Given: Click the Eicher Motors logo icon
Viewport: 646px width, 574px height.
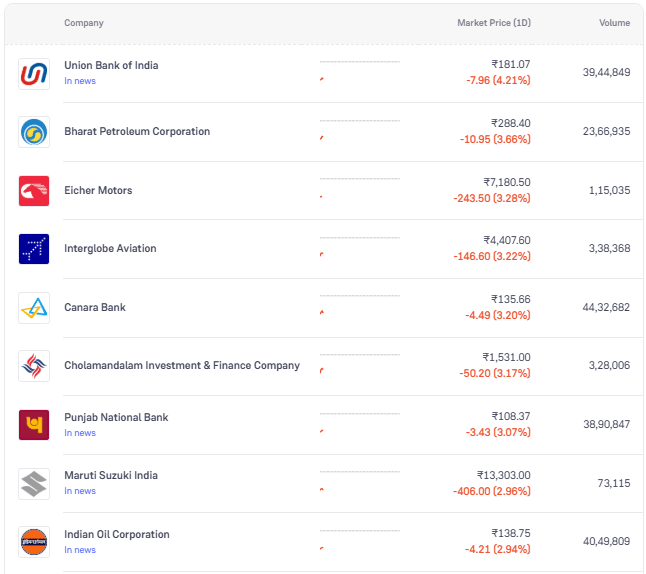Looking at the screenshot, I should pos(34,190).
